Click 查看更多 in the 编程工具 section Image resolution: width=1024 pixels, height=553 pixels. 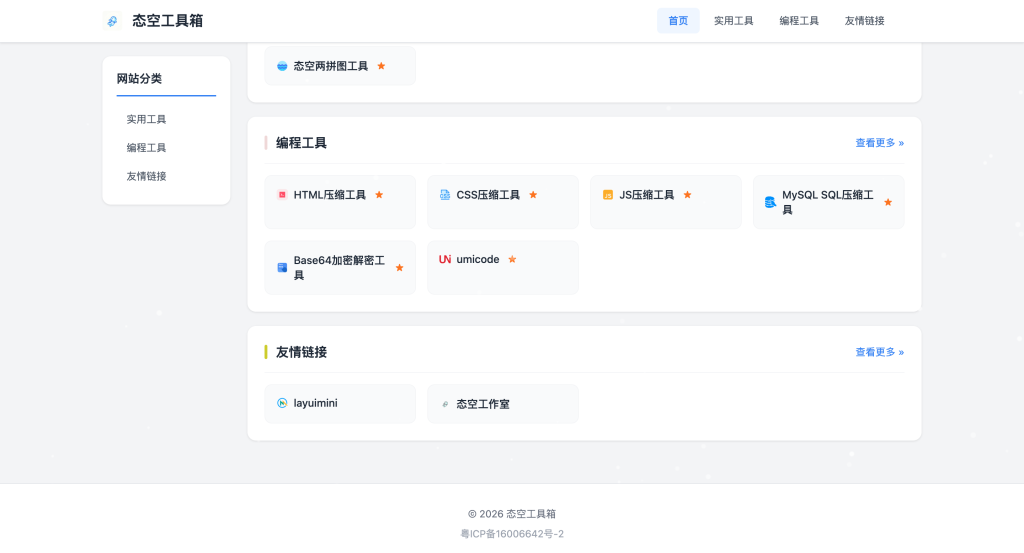[x=880, y=143]
